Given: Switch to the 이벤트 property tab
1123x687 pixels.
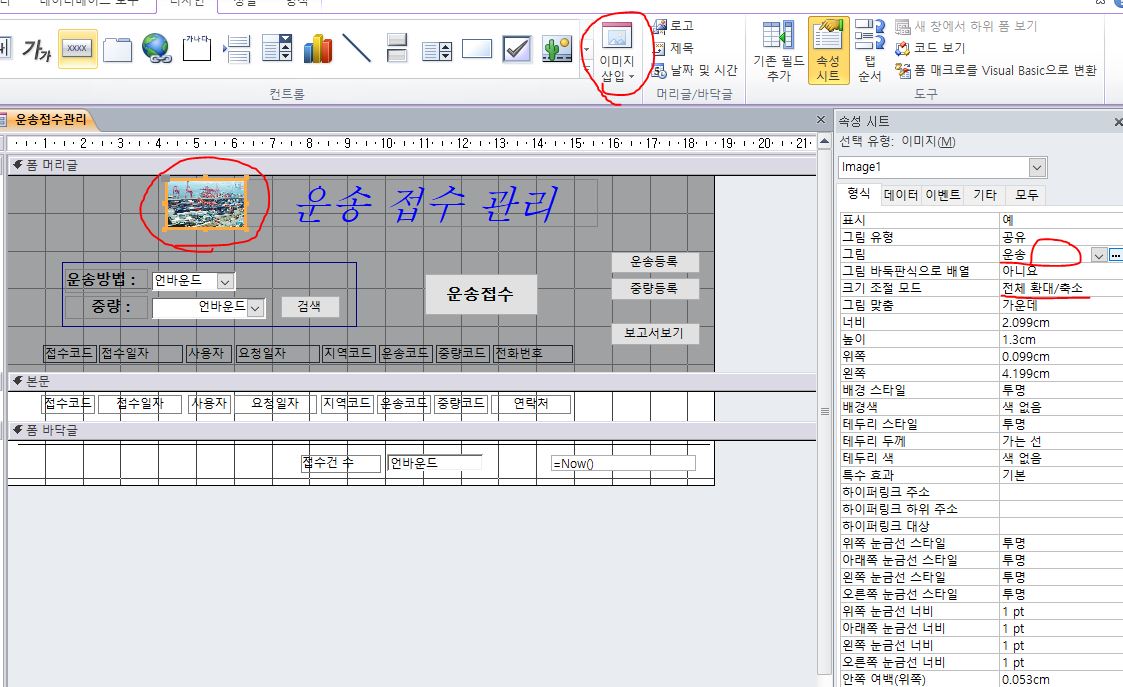Looking at the screenshot, I should click(x=942, y=196).
